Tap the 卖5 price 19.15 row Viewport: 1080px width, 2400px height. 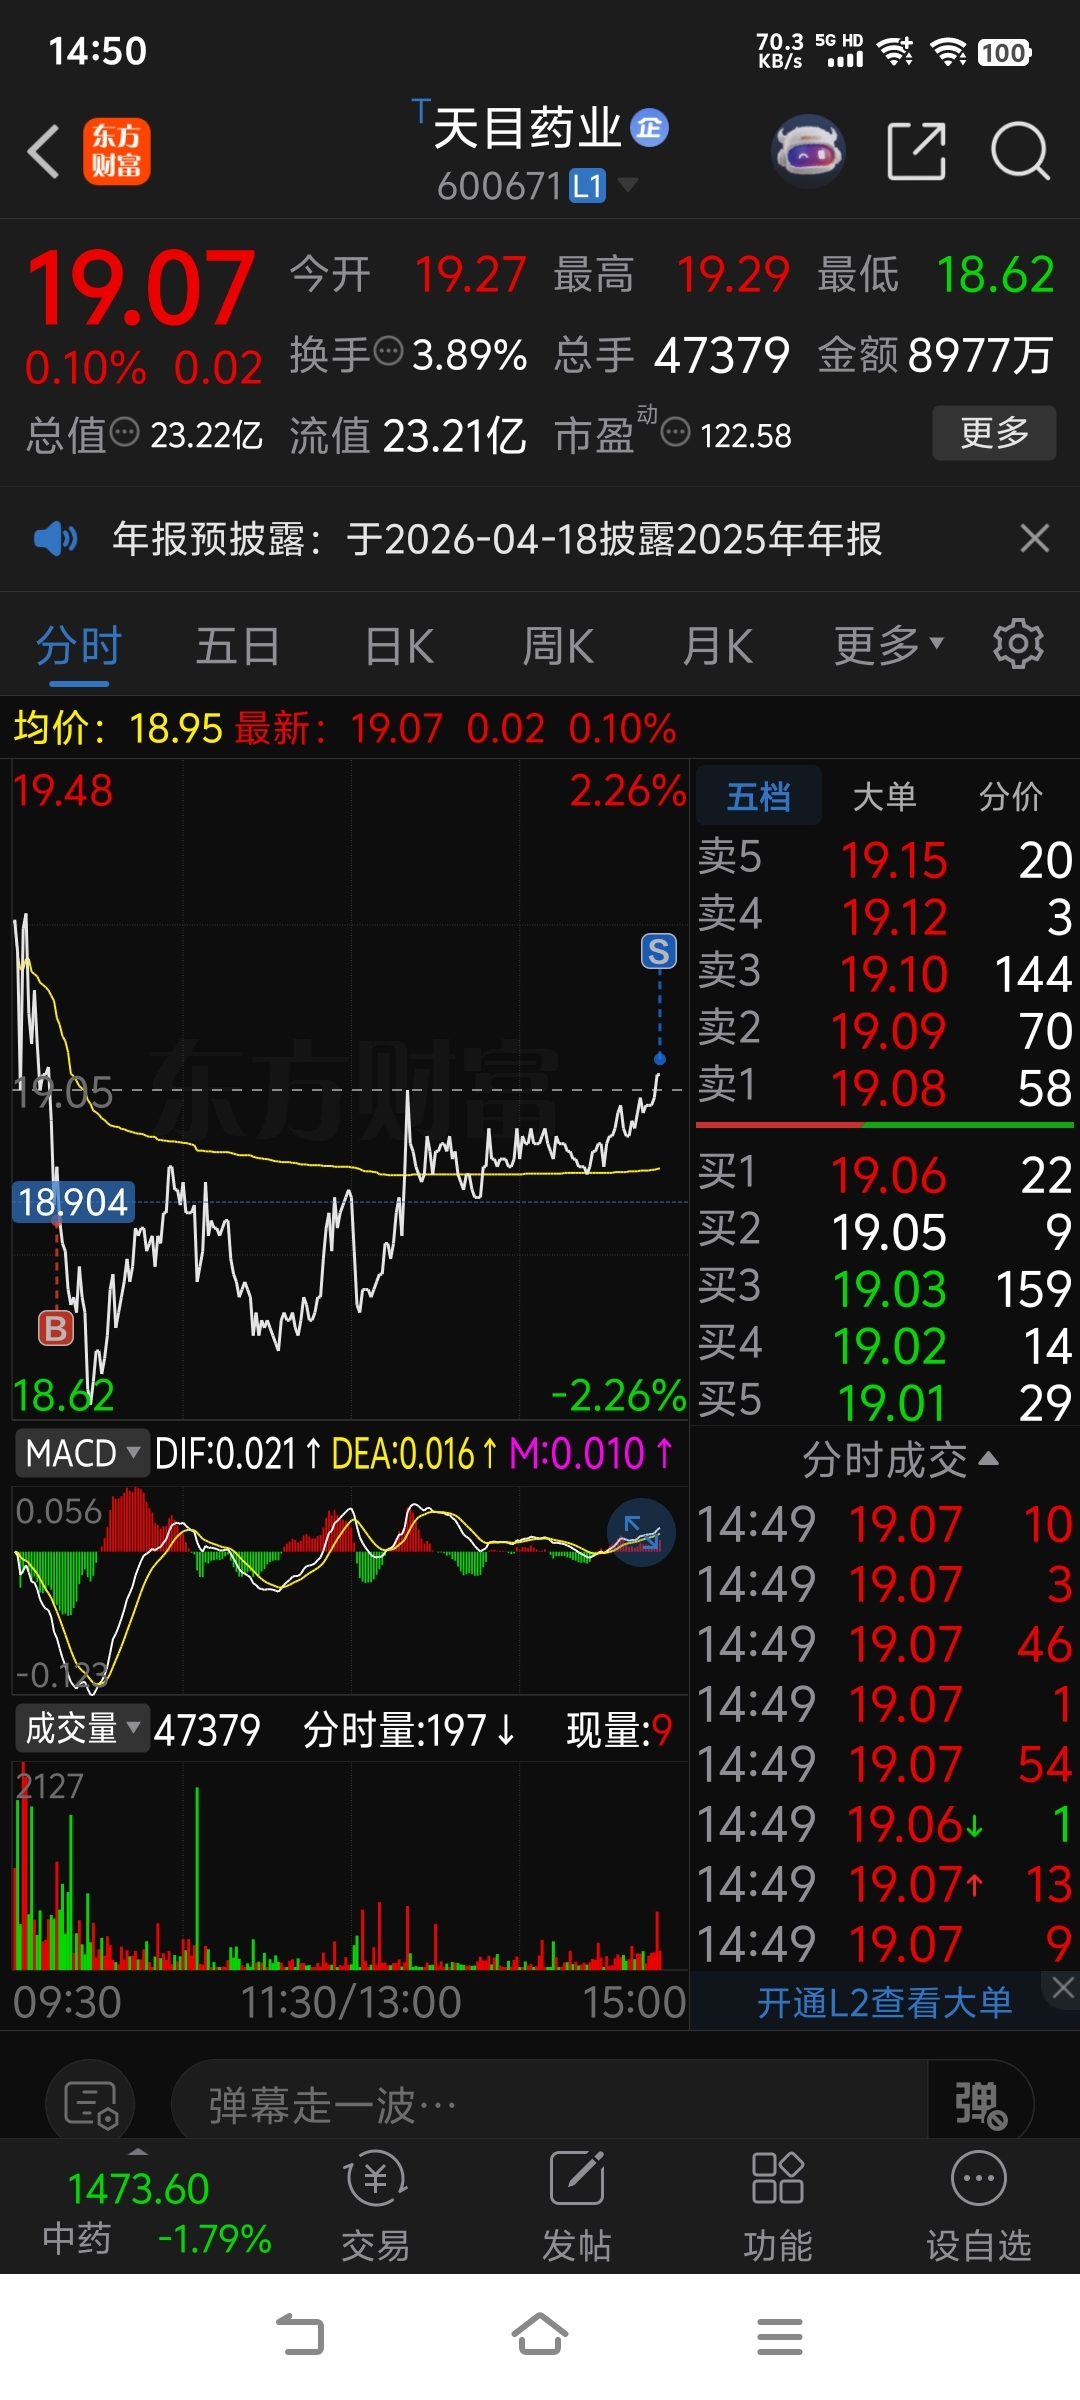[x=885, y=859]
